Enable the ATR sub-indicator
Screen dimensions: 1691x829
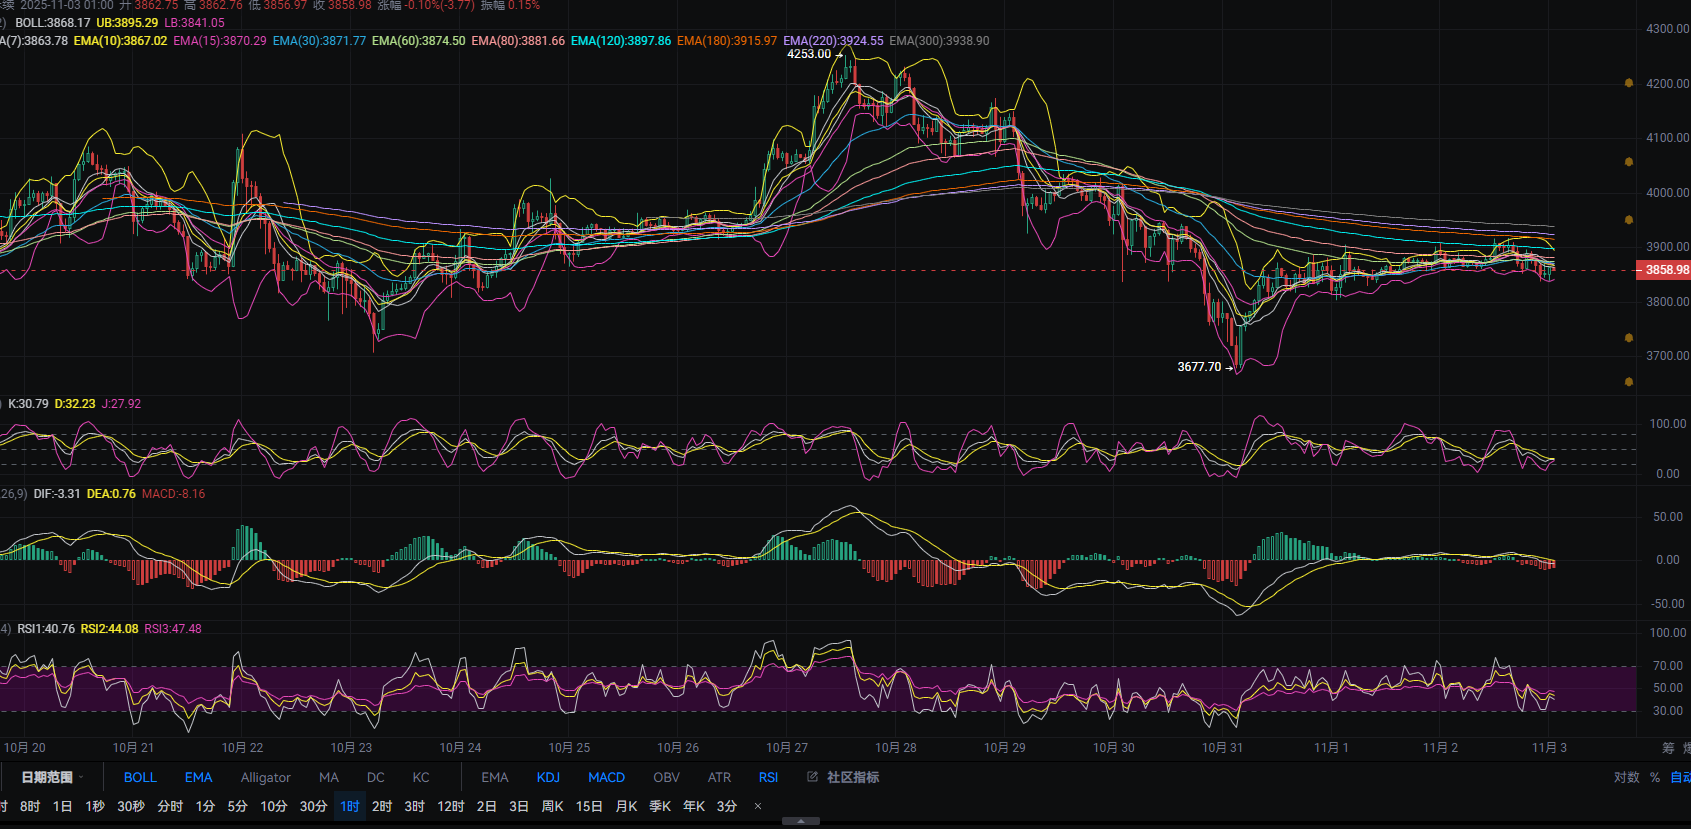[719, 777]
